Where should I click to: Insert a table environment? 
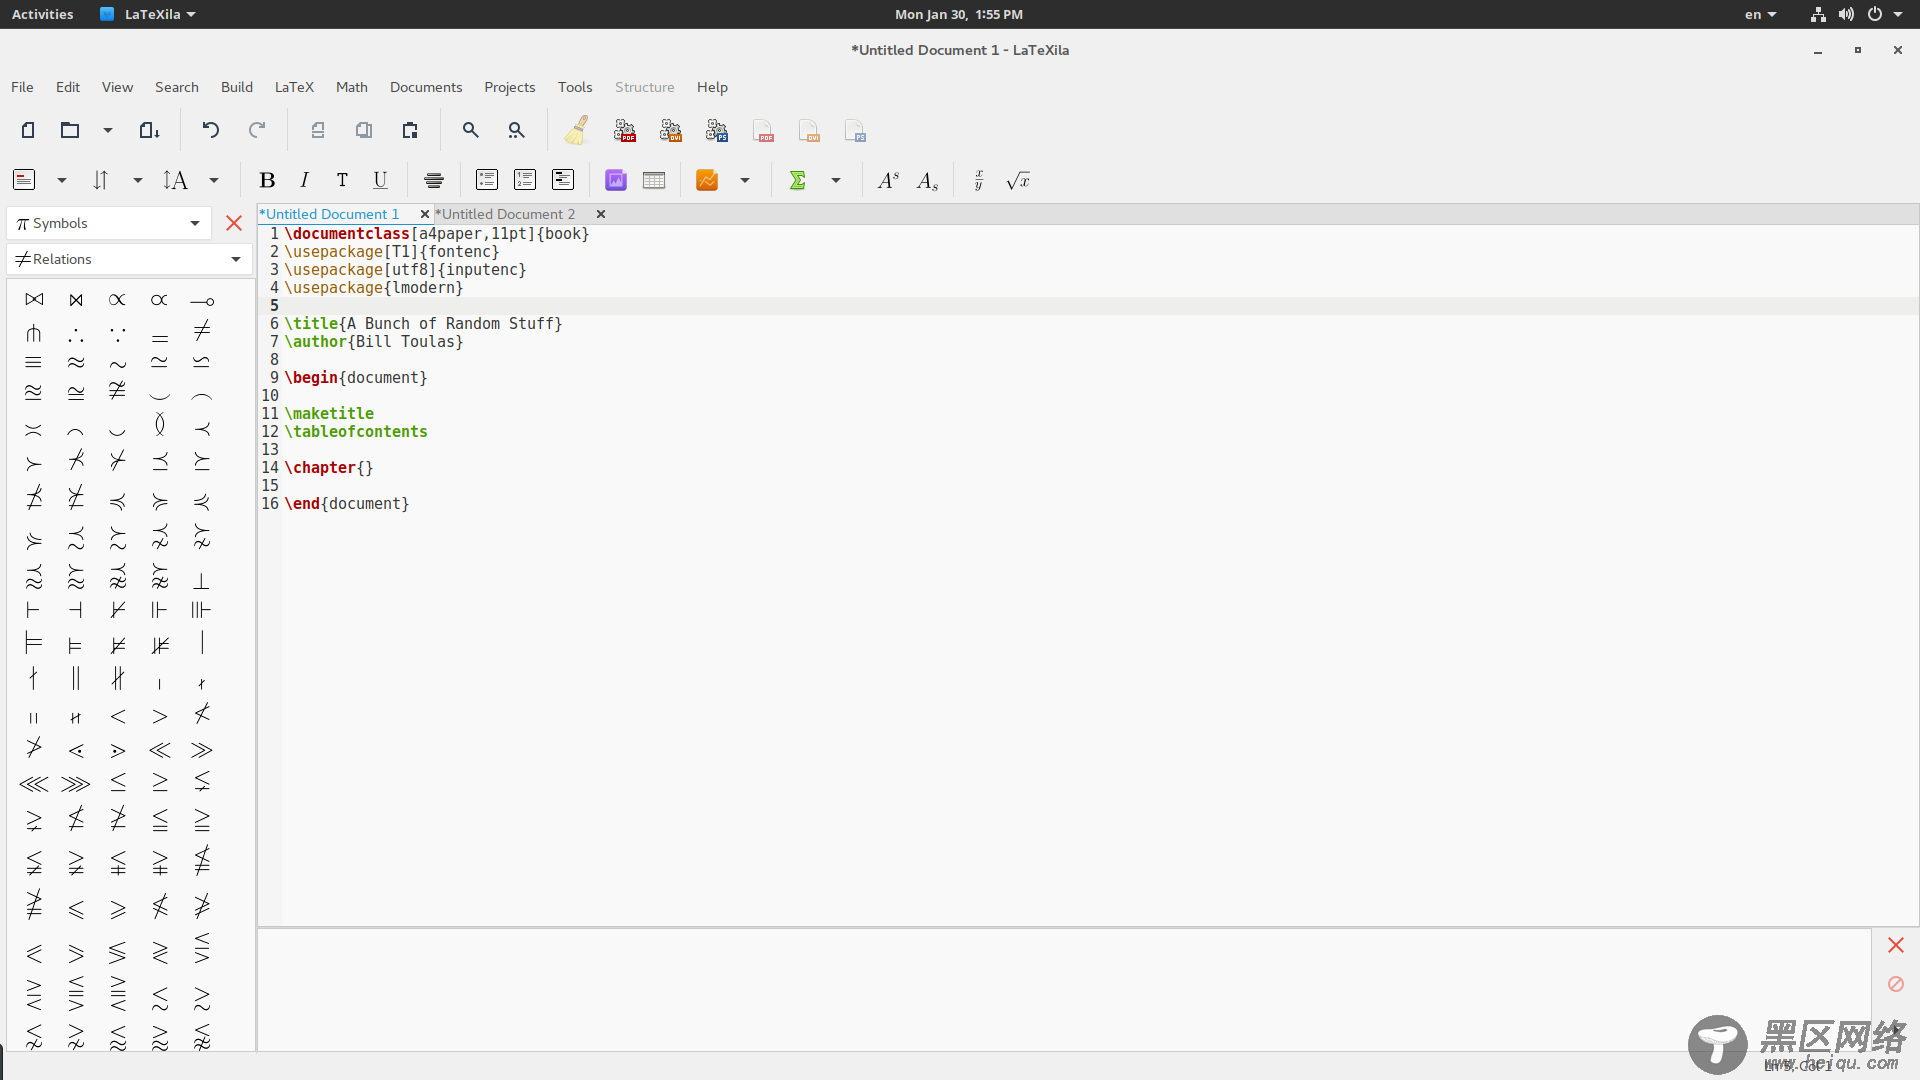654,180
